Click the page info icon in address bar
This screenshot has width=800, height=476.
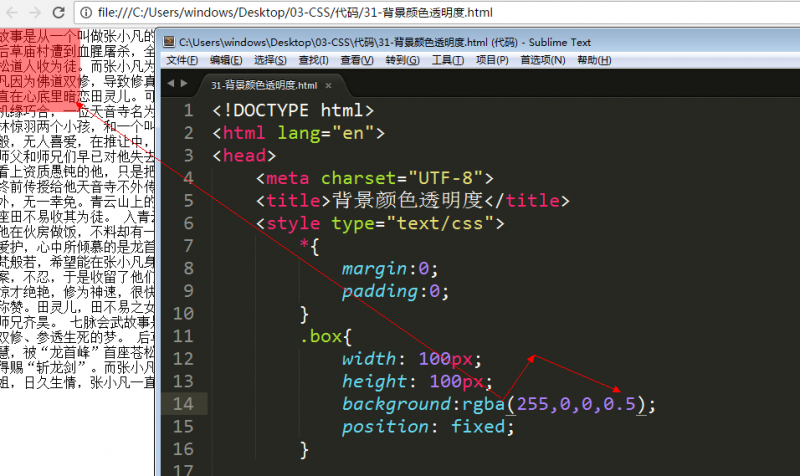(86, 13)
